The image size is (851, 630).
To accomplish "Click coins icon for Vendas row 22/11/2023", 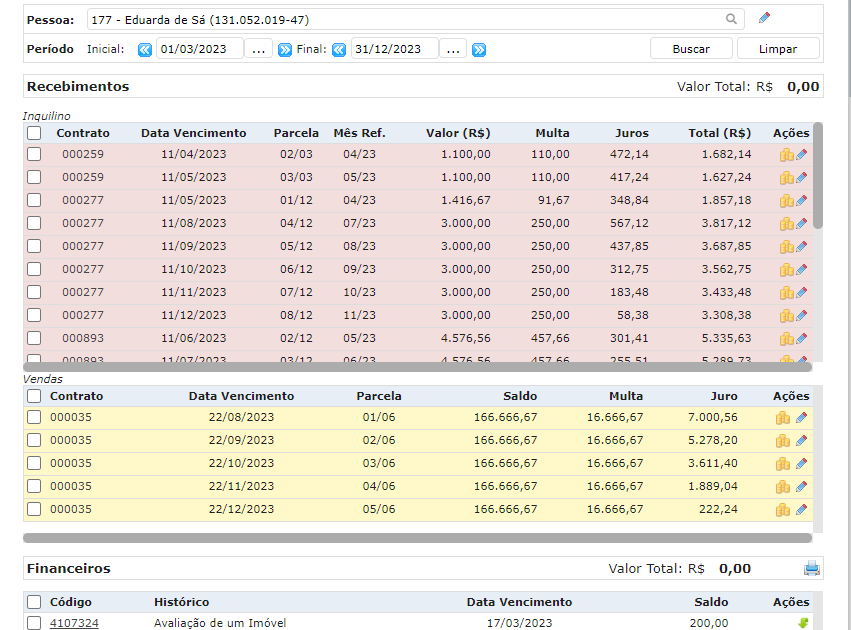I will coord(783,487).
